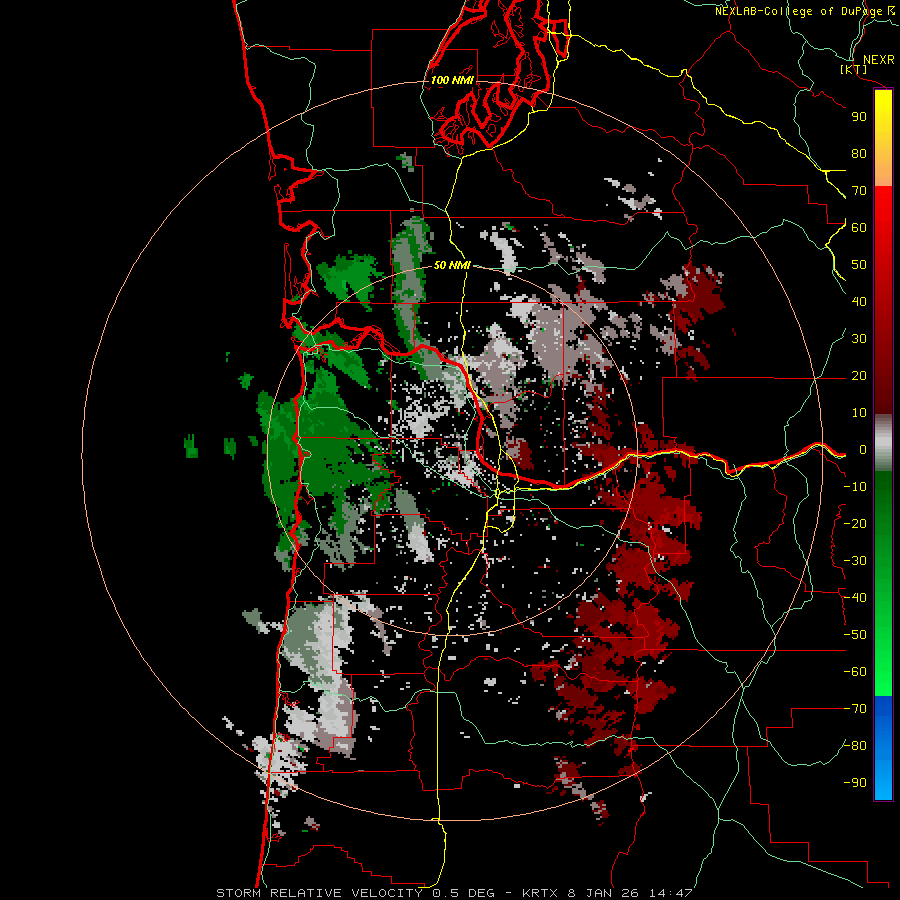Click the NEXLAB-College of DuPage credit text
Screen dimensions: 900x900
pyautogui.click(x=799, y=11)
